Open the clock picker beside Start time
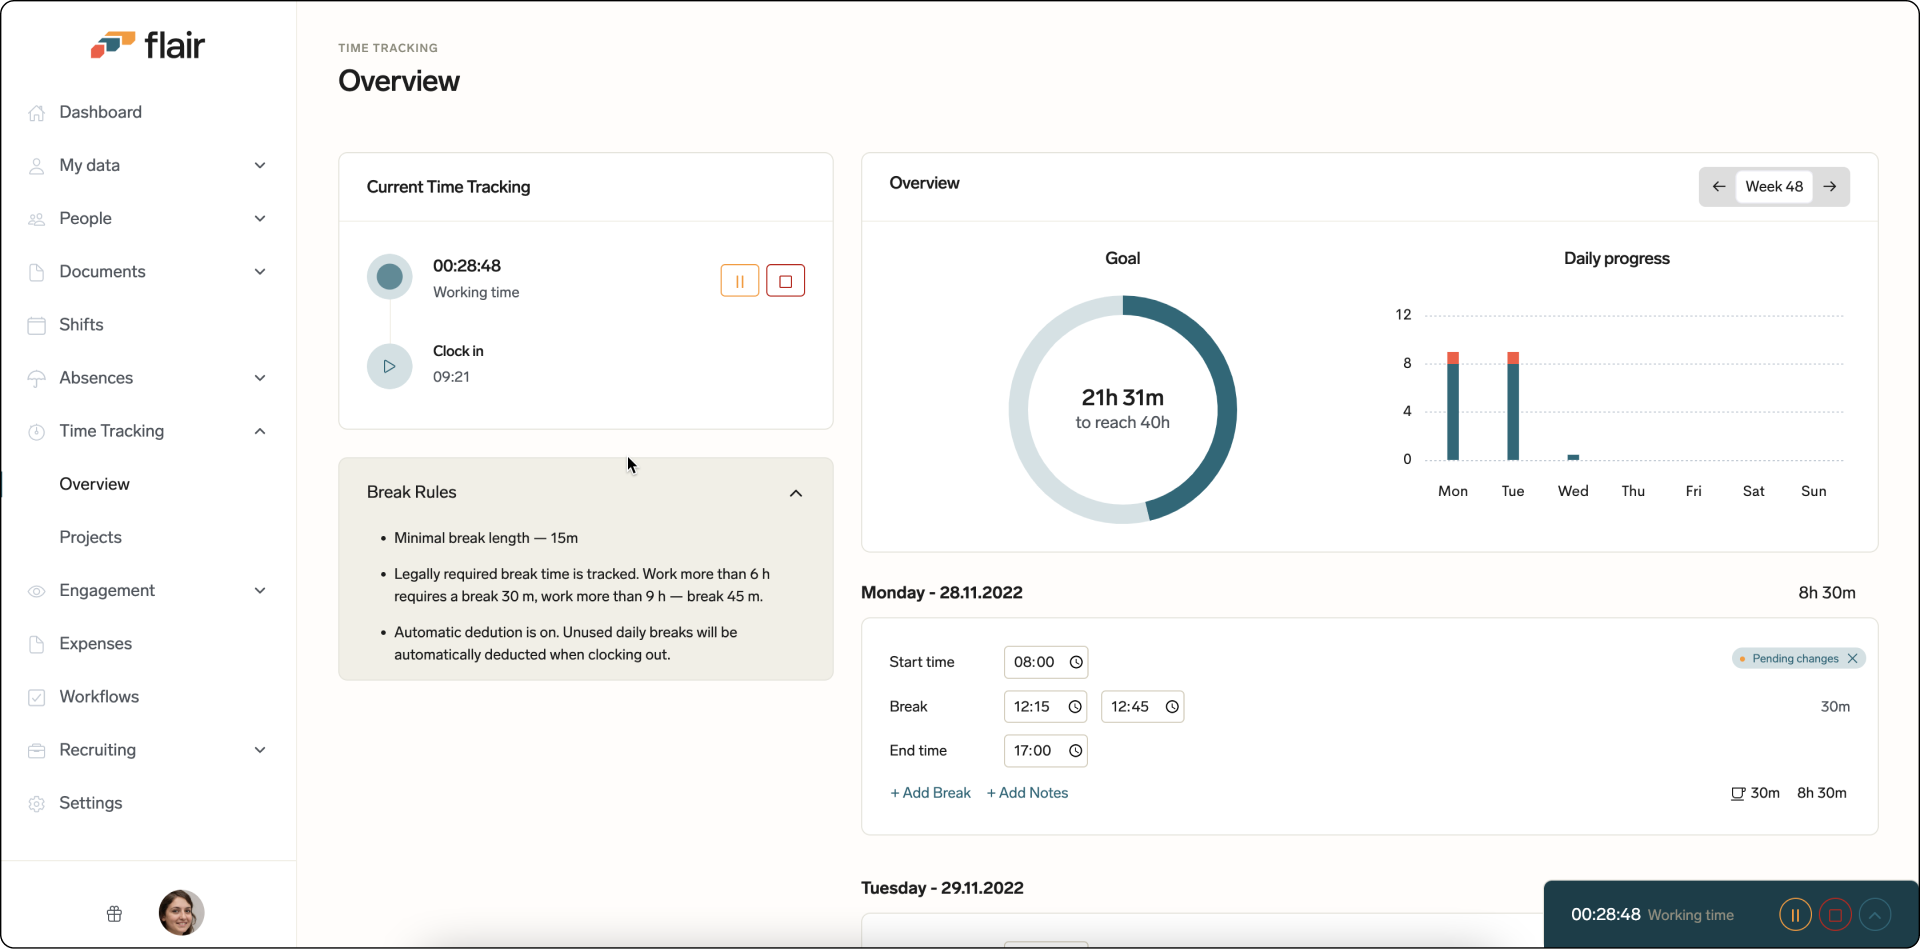Image resolution: width=1920 pixels, height=949 pixels. [1075, 662]
